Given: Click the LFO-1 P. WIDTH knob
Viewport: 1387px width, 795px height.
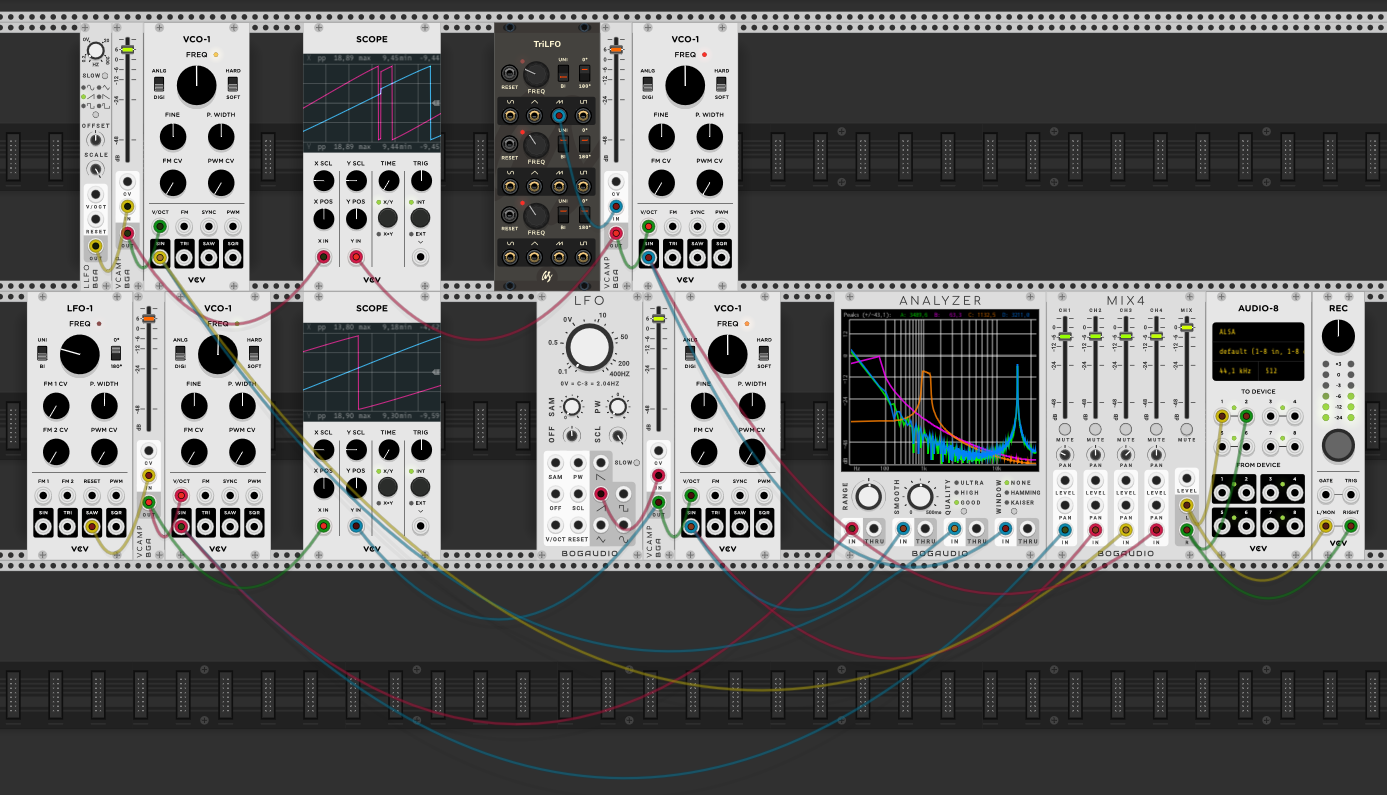Looking at the screenshot, I should (104, 406).
